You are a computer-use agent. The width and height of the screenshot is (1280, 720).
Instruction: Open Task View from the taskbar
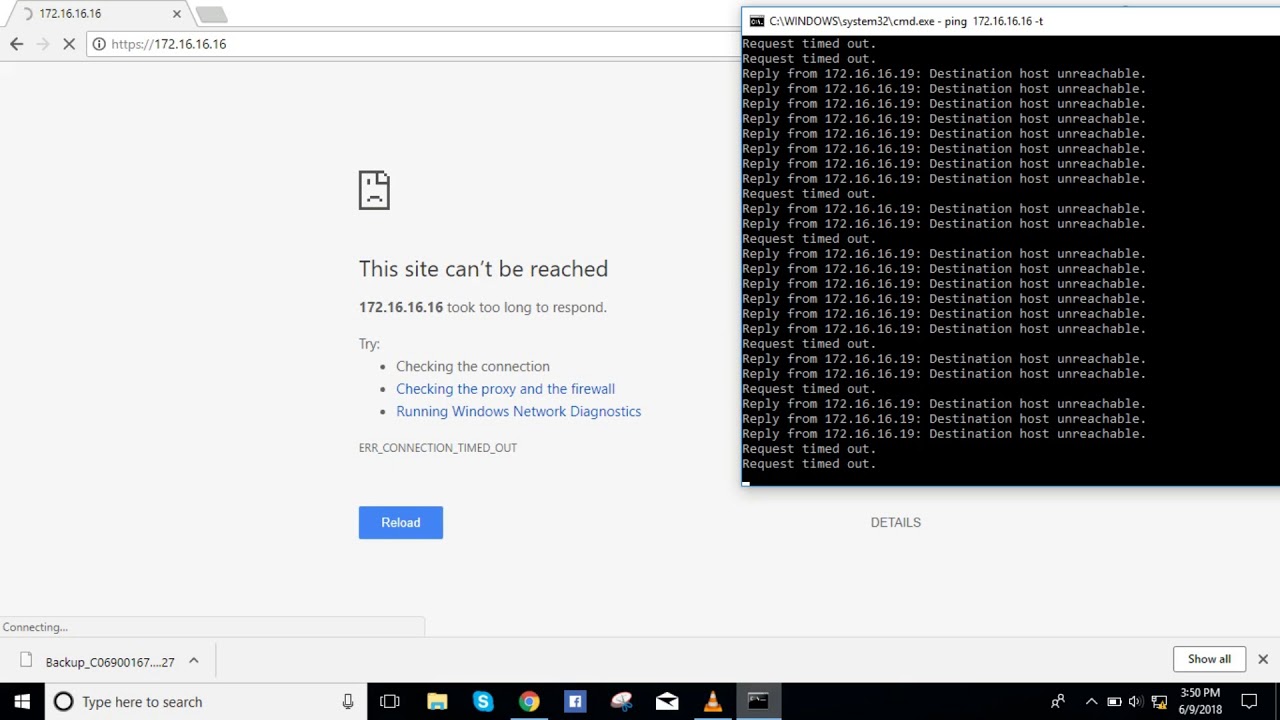tap(390, 702)
